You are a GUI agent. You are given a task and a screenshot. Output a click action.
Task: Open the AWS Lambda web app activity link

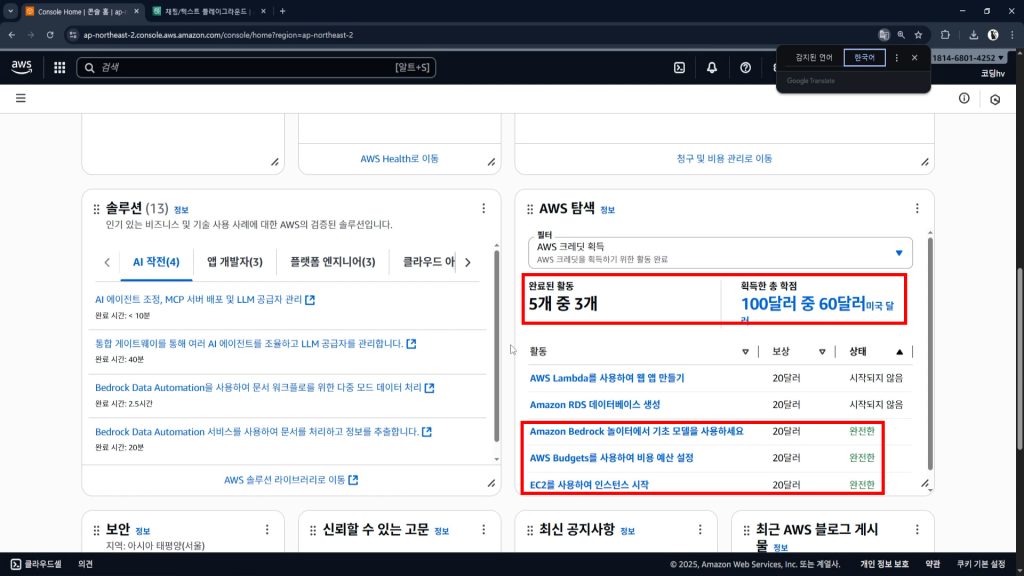[607, 378]
